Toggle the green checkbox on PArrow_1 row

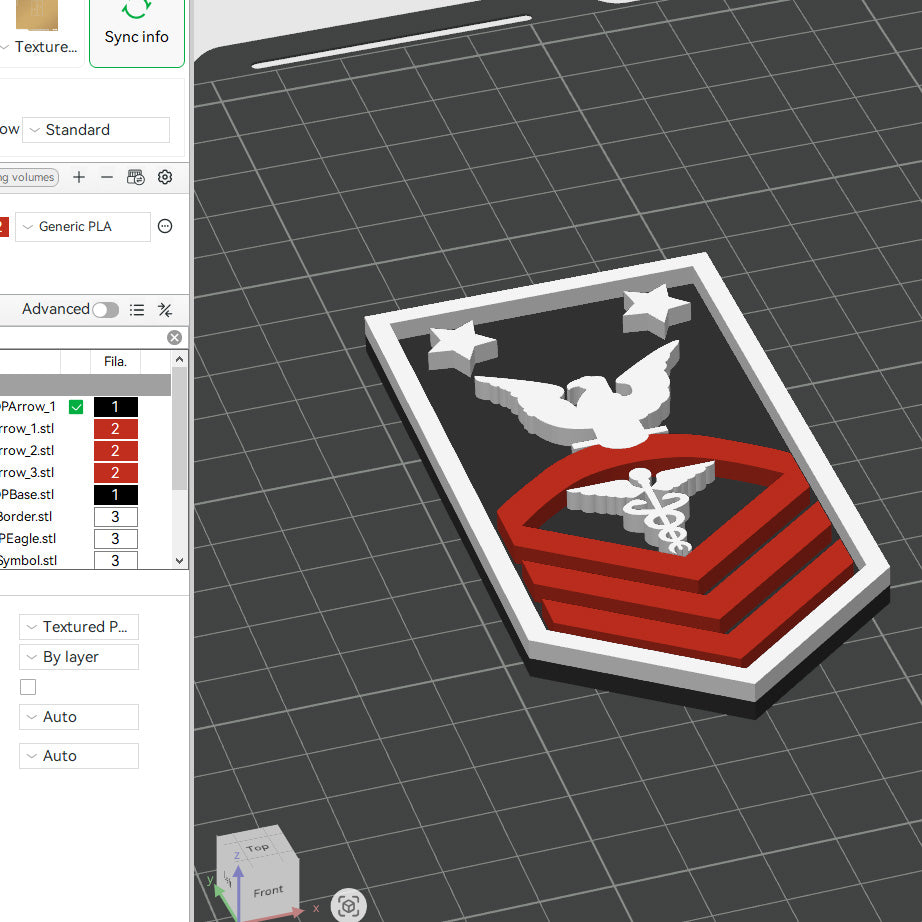pos(76,407)
